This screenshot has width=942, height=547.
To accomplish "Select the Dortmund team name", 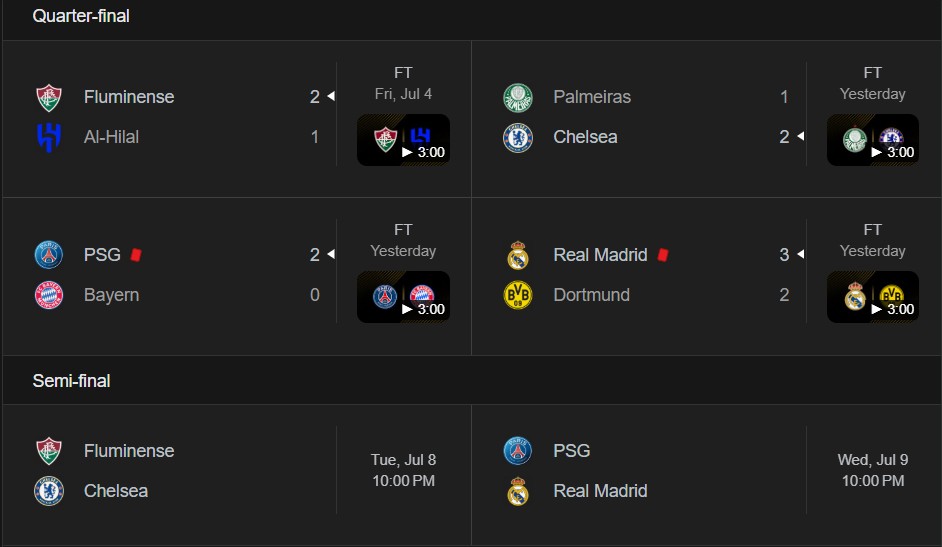I will (x=591, y=295).
